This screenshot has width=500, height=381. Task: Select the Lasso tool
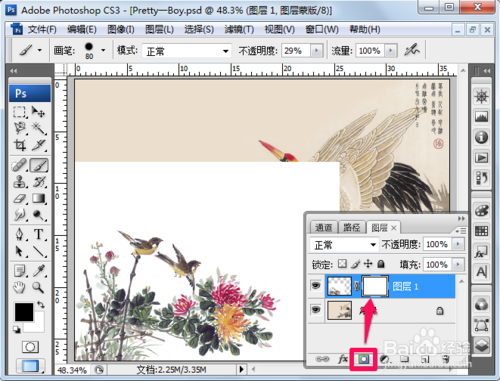pyautogui.click(x=20, y=128)
